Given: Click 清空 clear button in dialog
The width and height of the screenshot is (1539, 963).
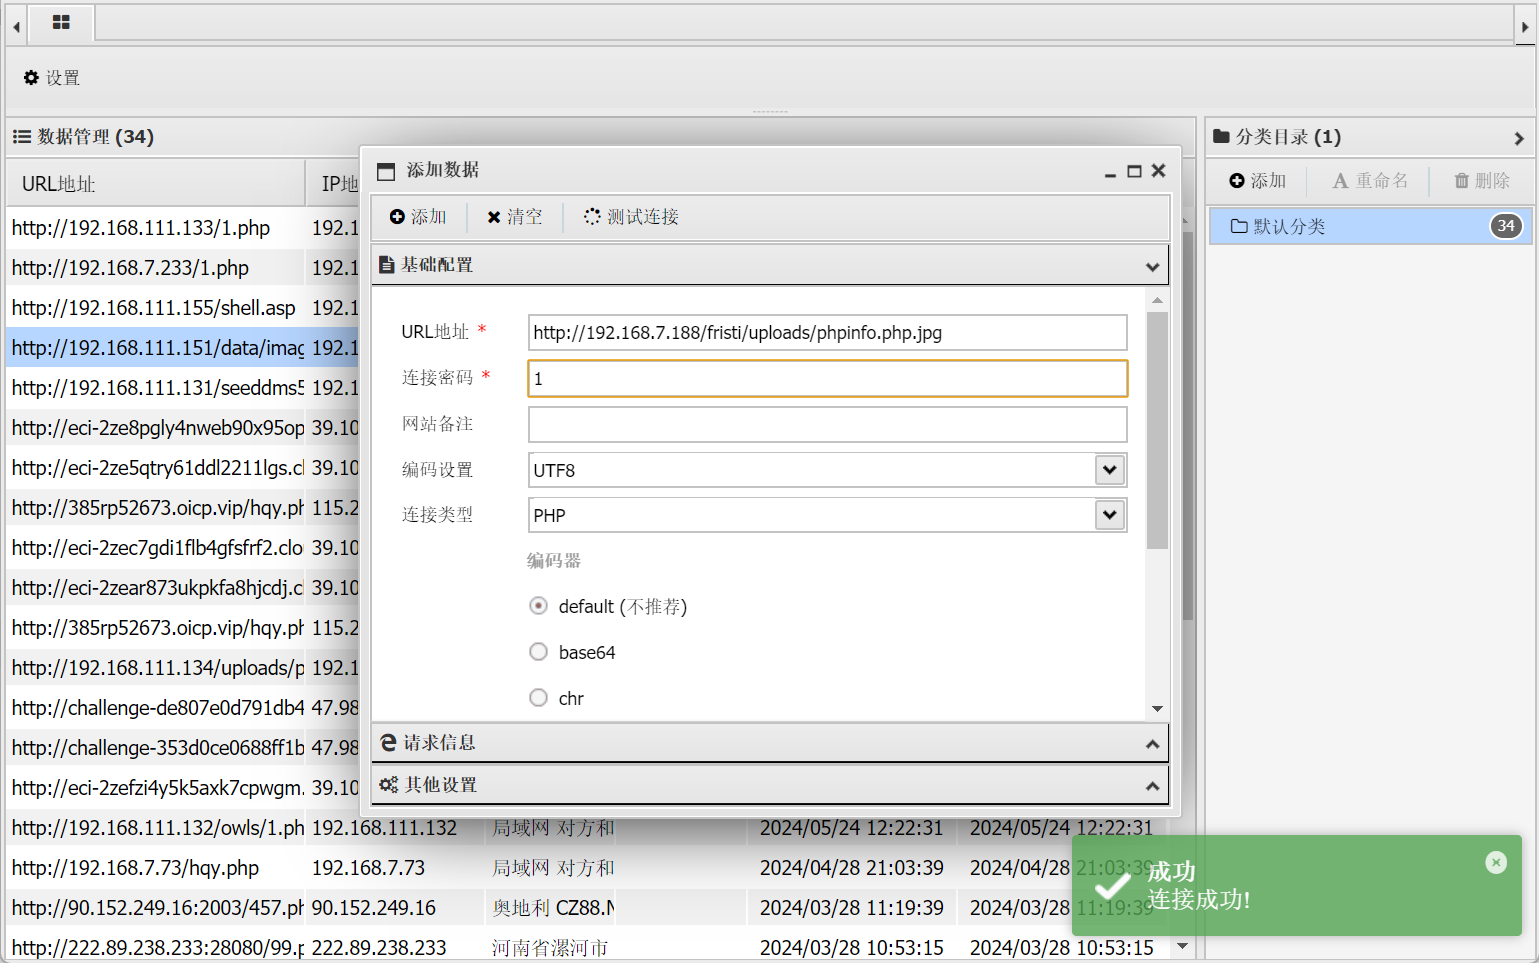Looking at the screenshot, I should pyautogui.click(x=515, y=217).
